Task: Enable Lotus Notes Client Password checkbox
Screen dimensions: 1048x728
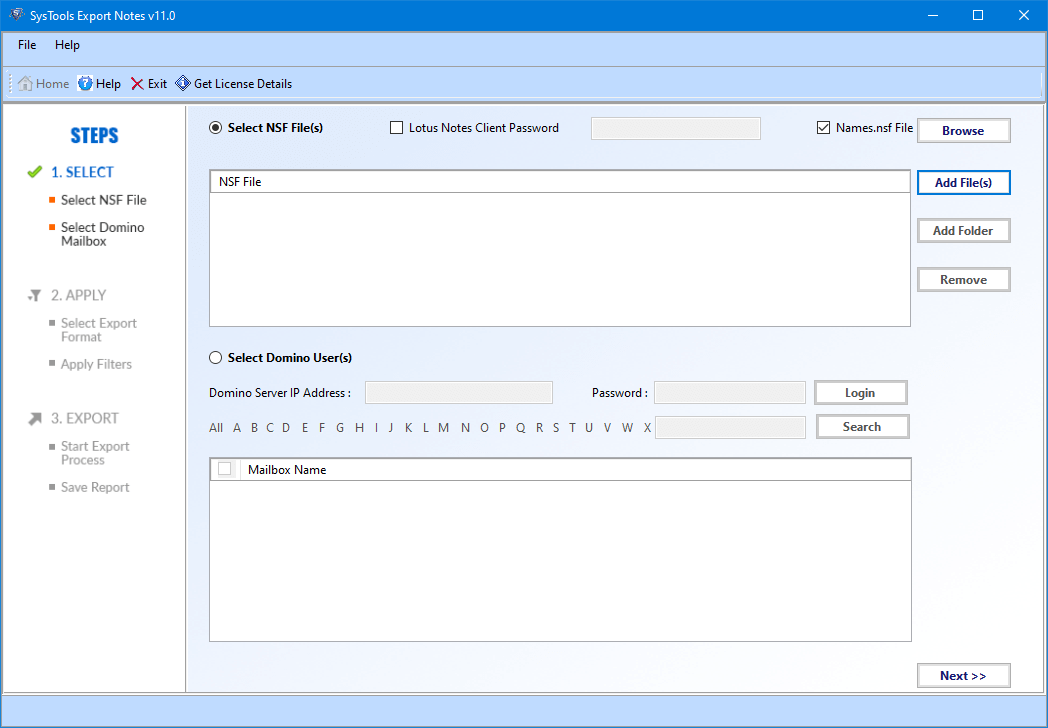Action: 396,128
